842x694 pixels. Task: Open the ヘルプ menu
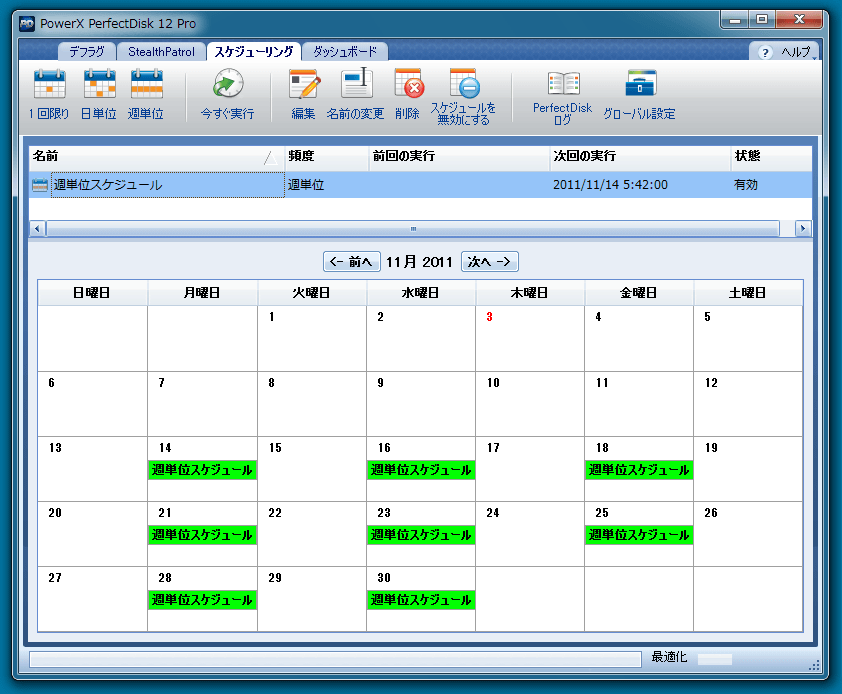795,52
